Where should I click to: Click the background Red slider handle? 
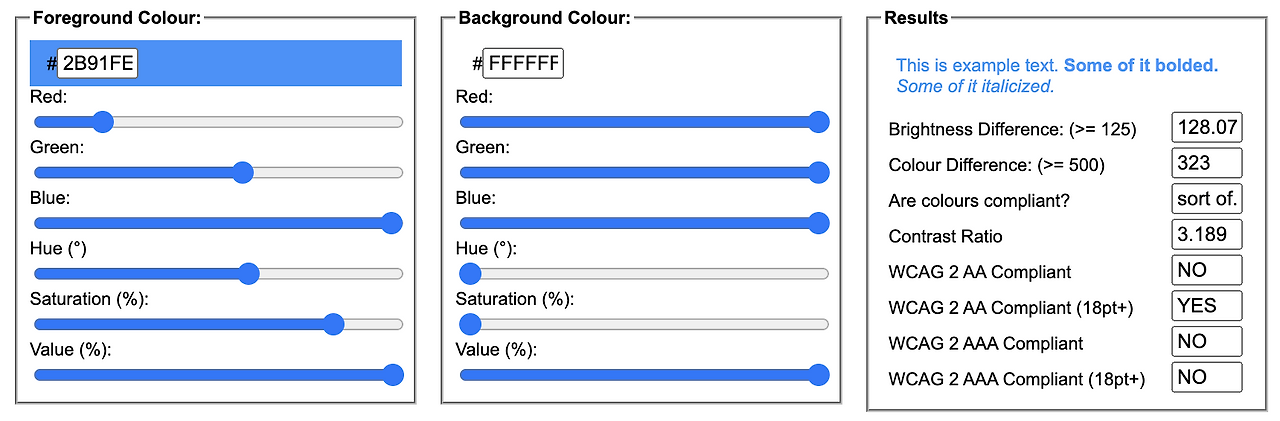[x=819, y=122]
